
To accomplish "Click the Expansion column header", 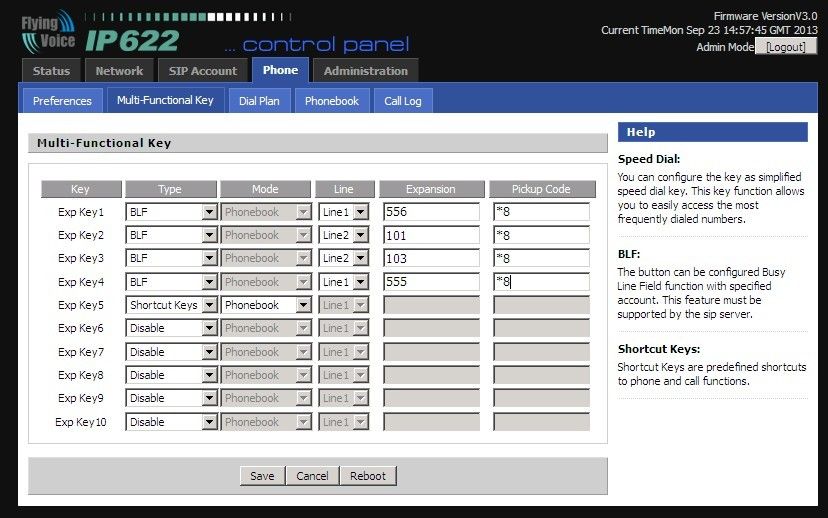I will pyautogui.click(x=431, y=189).
